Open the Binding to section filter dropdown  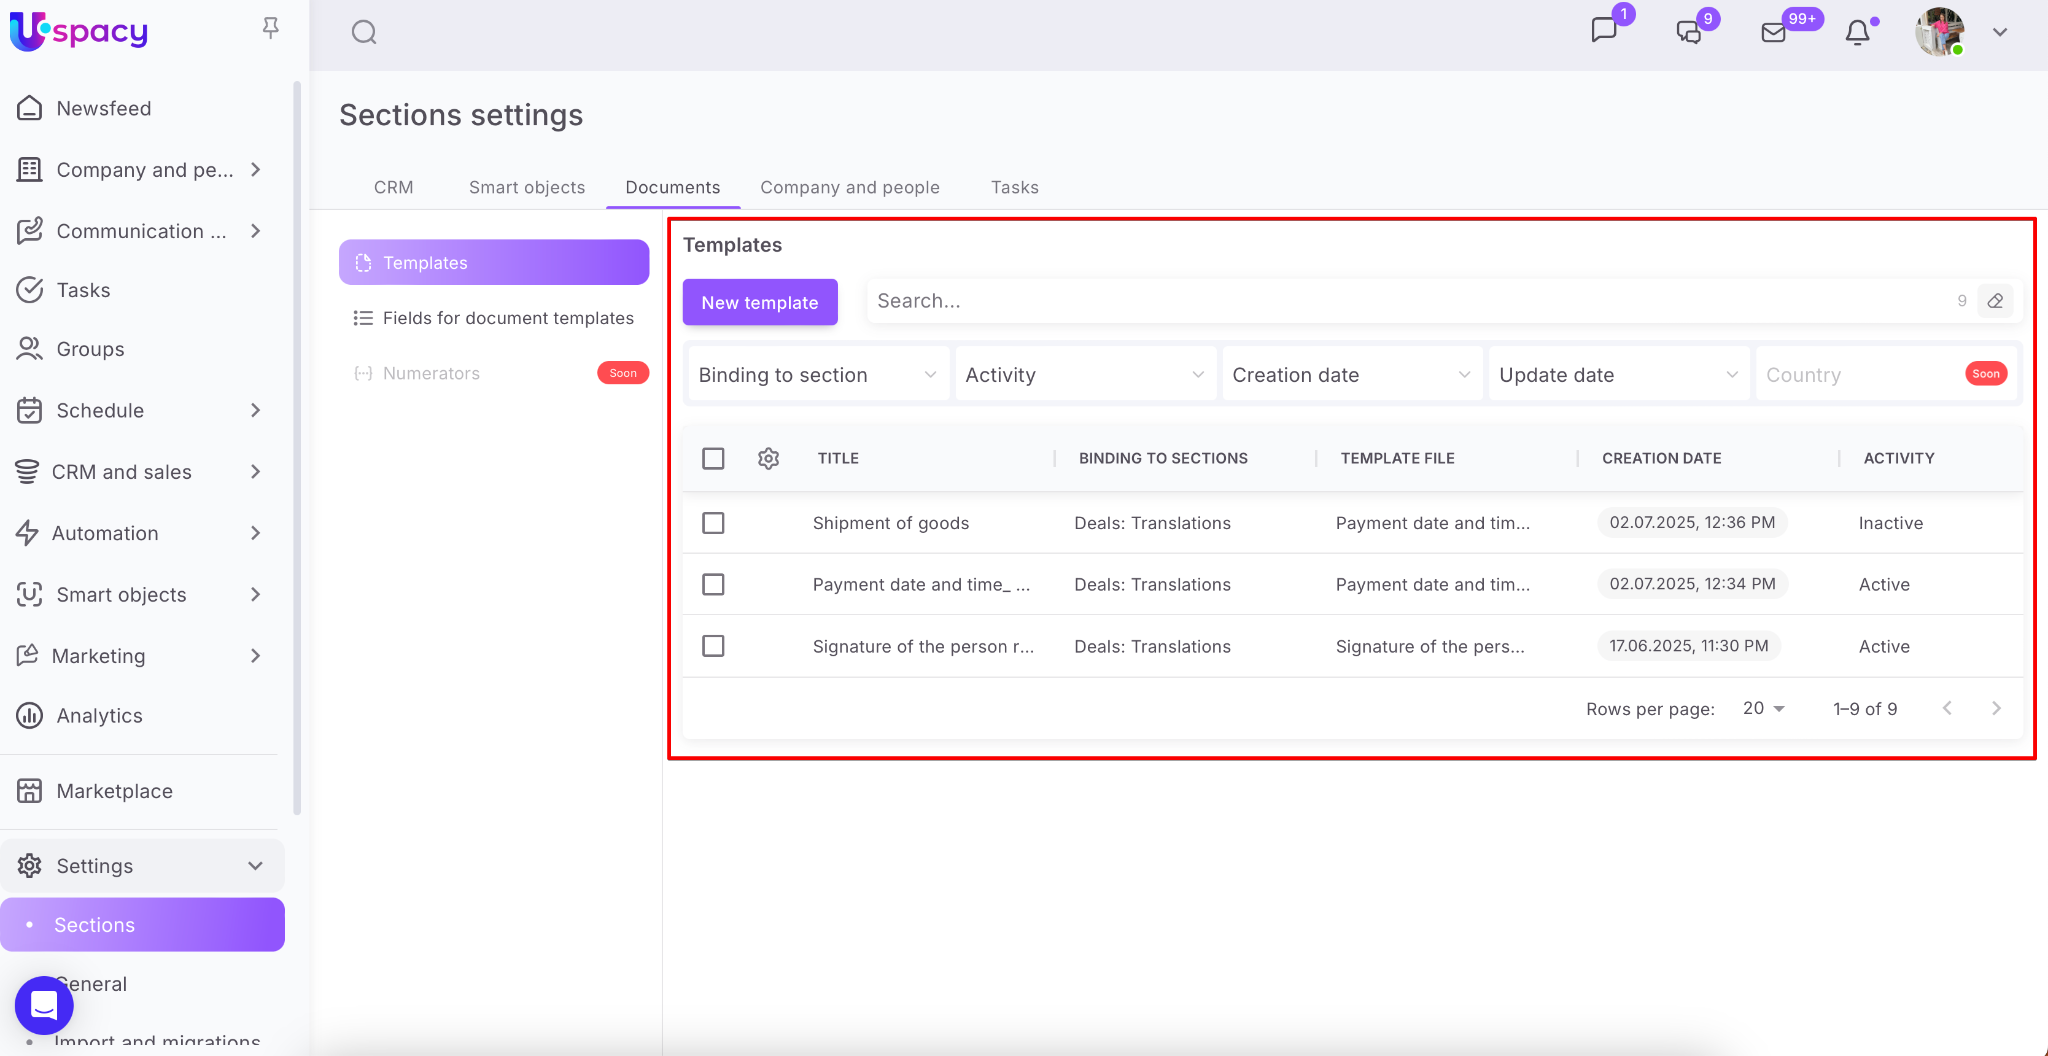pos(817,375)
